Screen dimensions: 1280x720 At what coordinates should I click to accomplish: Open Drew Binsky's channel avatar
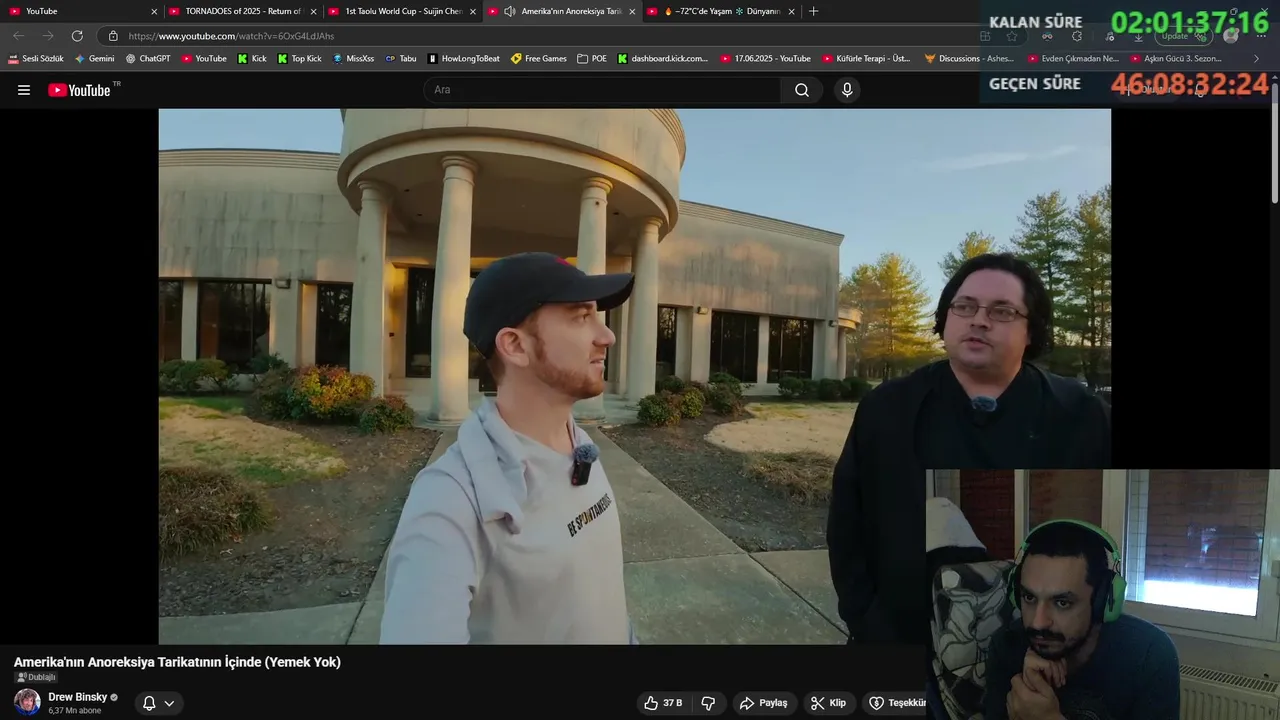tap(27, 702)
